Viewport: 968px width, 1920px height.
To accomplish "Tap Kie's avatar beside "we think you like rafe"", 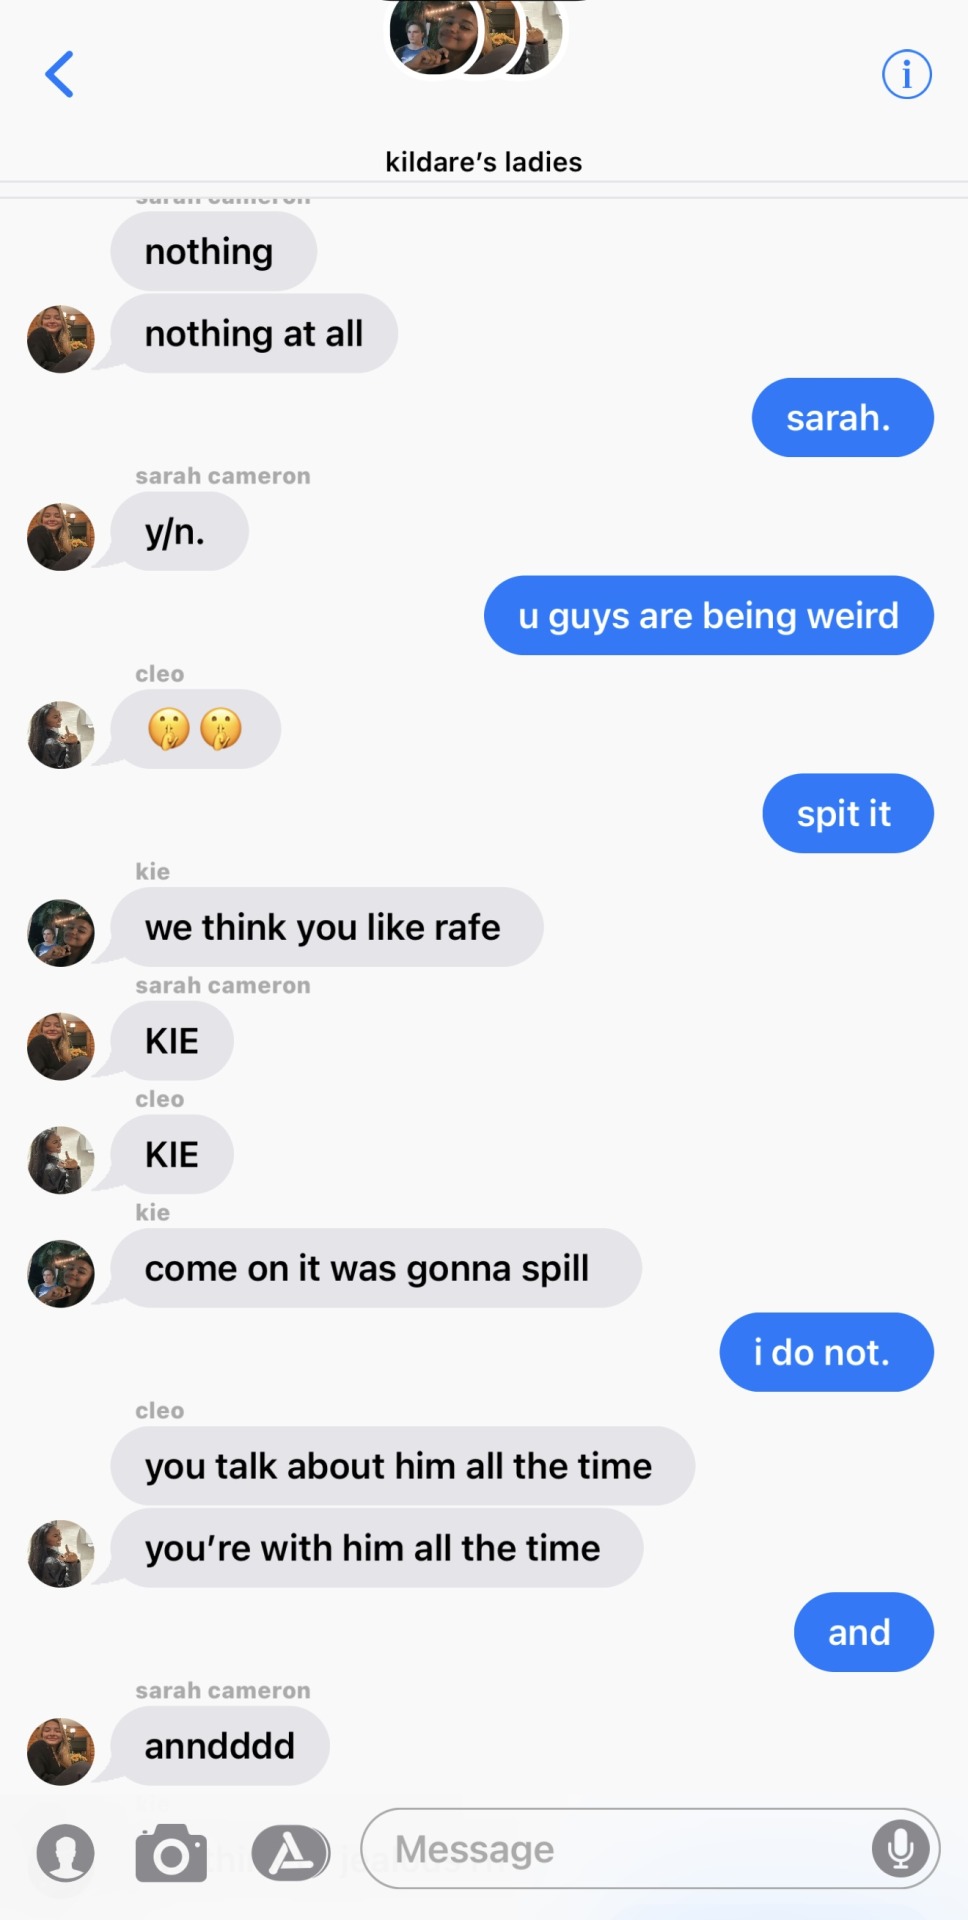I will (61, 933).
